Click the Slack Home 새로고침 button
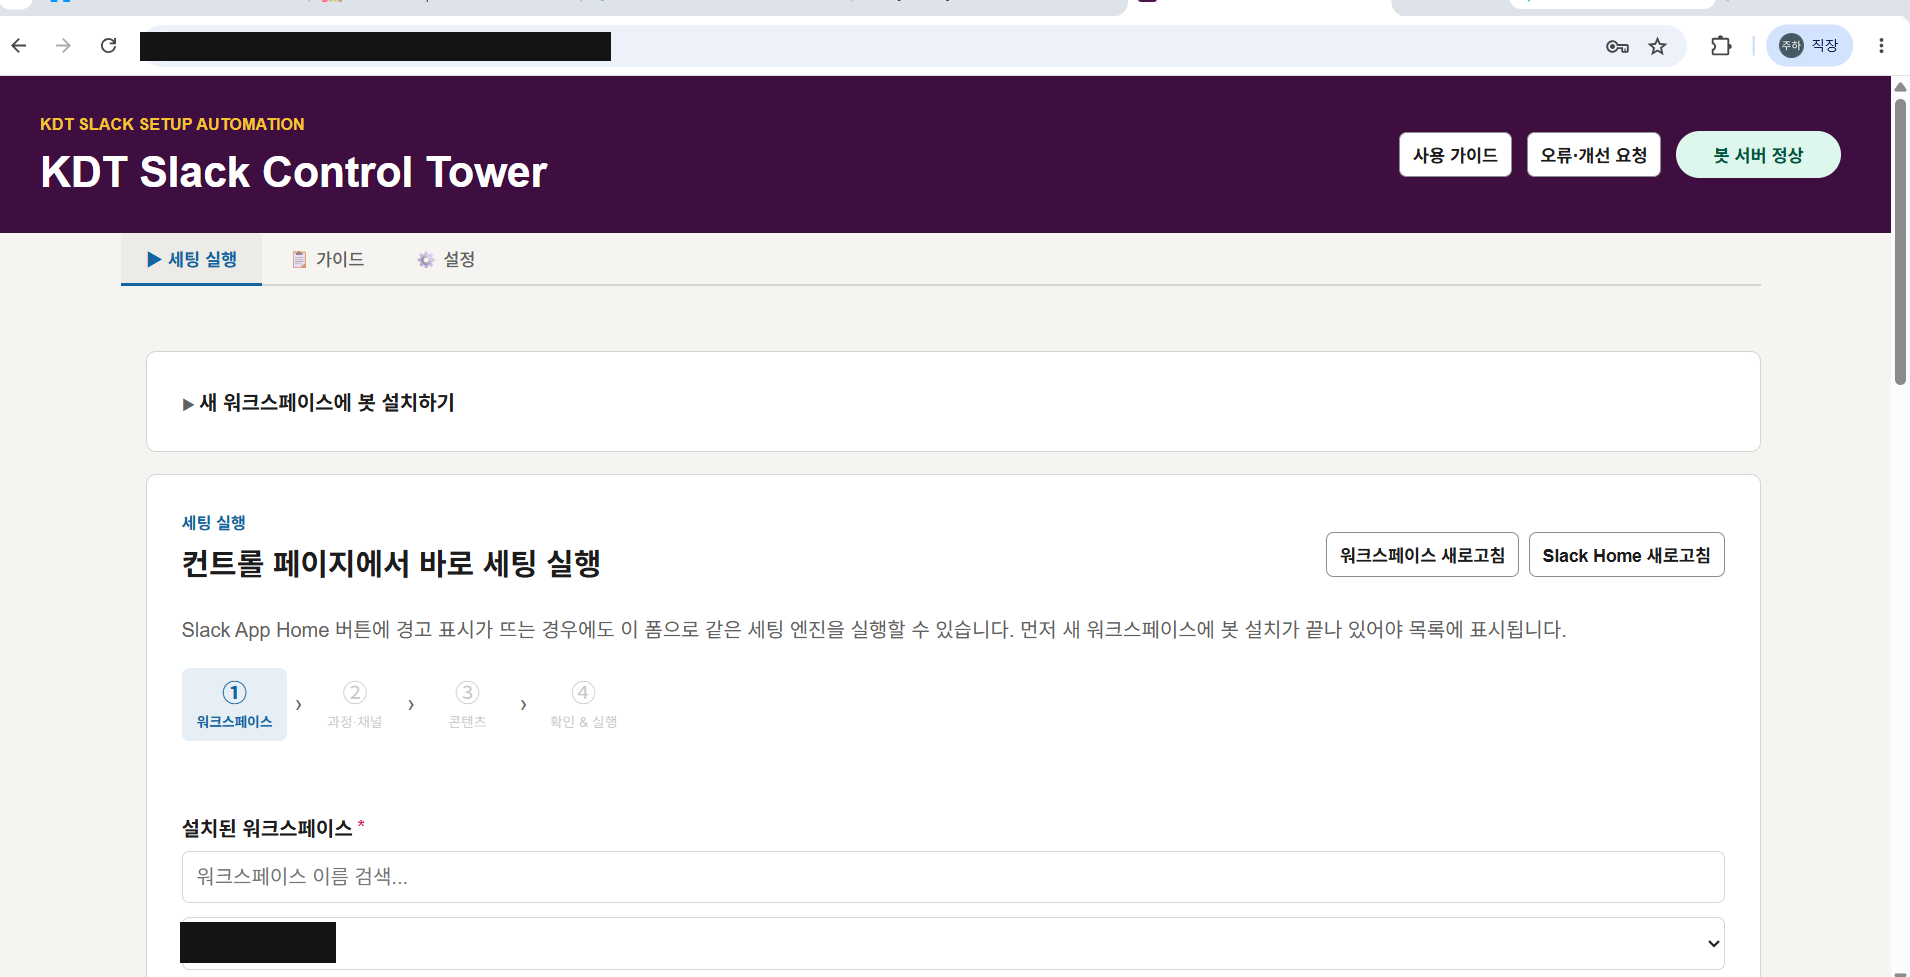The height and width of the screenshot is (977, 1910). click(1627, 555)
